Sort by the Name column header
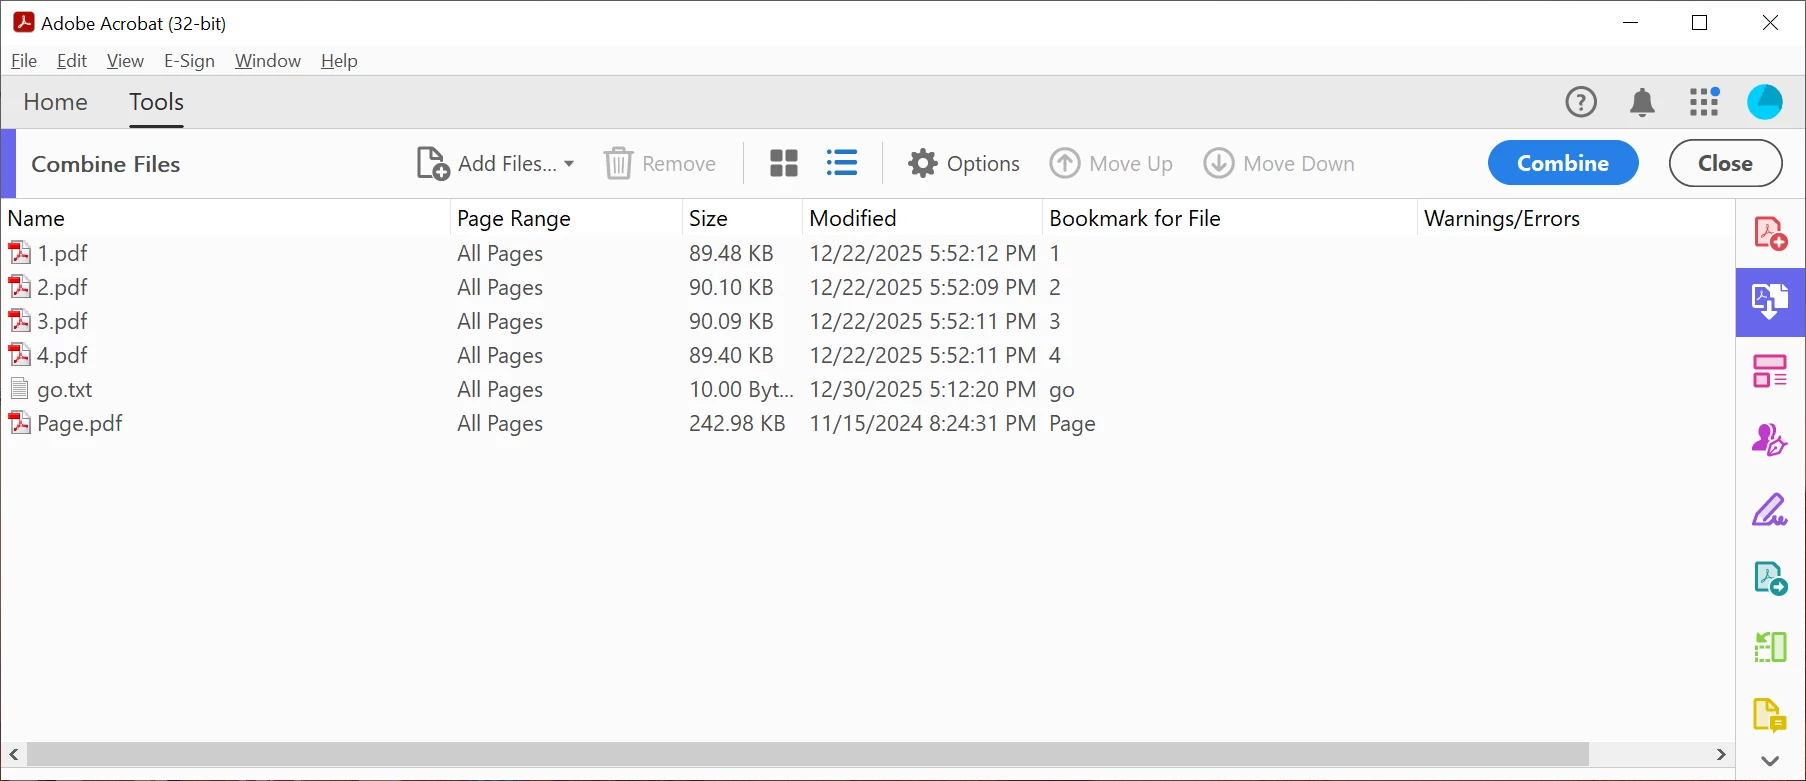The width and height of the screenshot is (1806, 781). [x=226, y=218]
